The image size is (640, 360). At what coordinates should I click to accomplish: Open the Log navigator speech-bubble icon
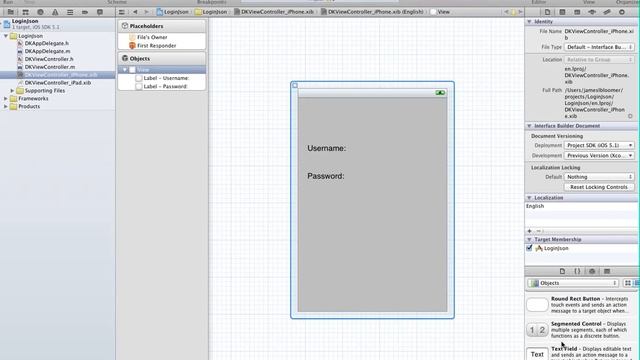click(x=100, y=12)
